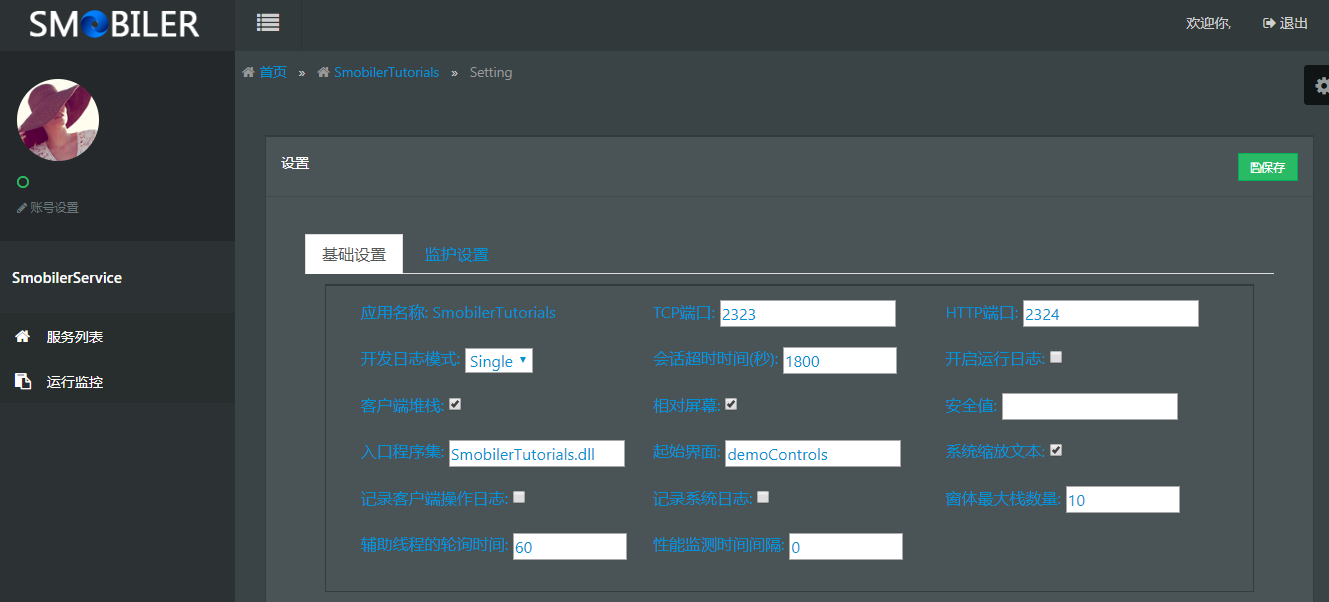
Task: Click the TCP端口 input field
Action: (808, 313)
